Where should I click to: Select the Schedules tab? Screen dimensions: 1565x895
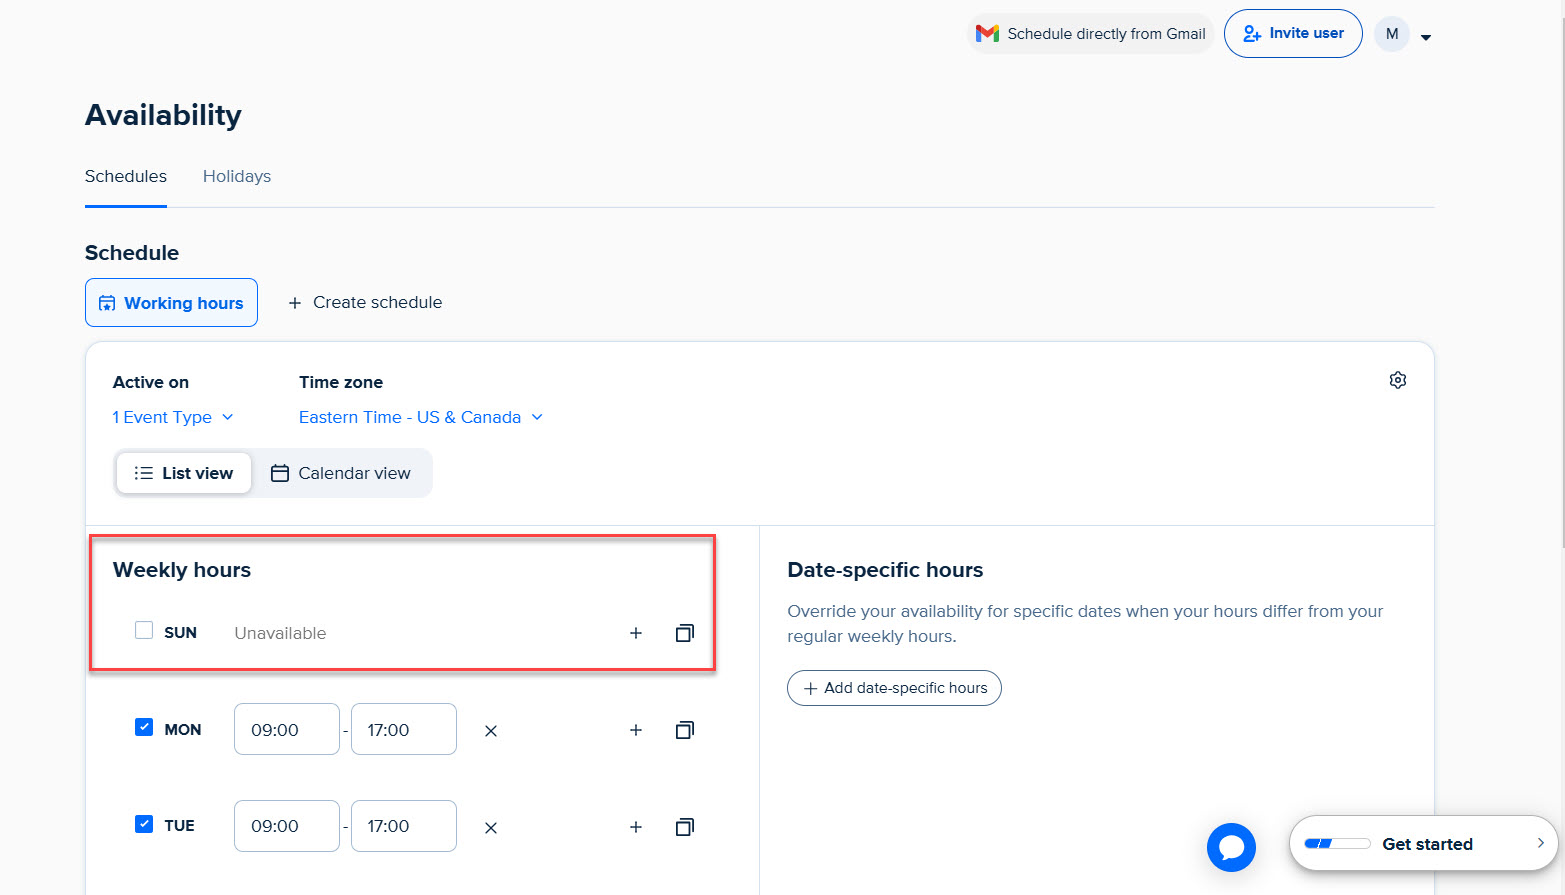coord(125,176)
